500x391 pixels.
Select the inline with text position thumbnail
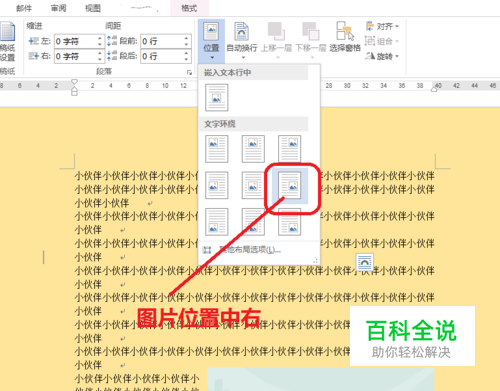(217, 98)
